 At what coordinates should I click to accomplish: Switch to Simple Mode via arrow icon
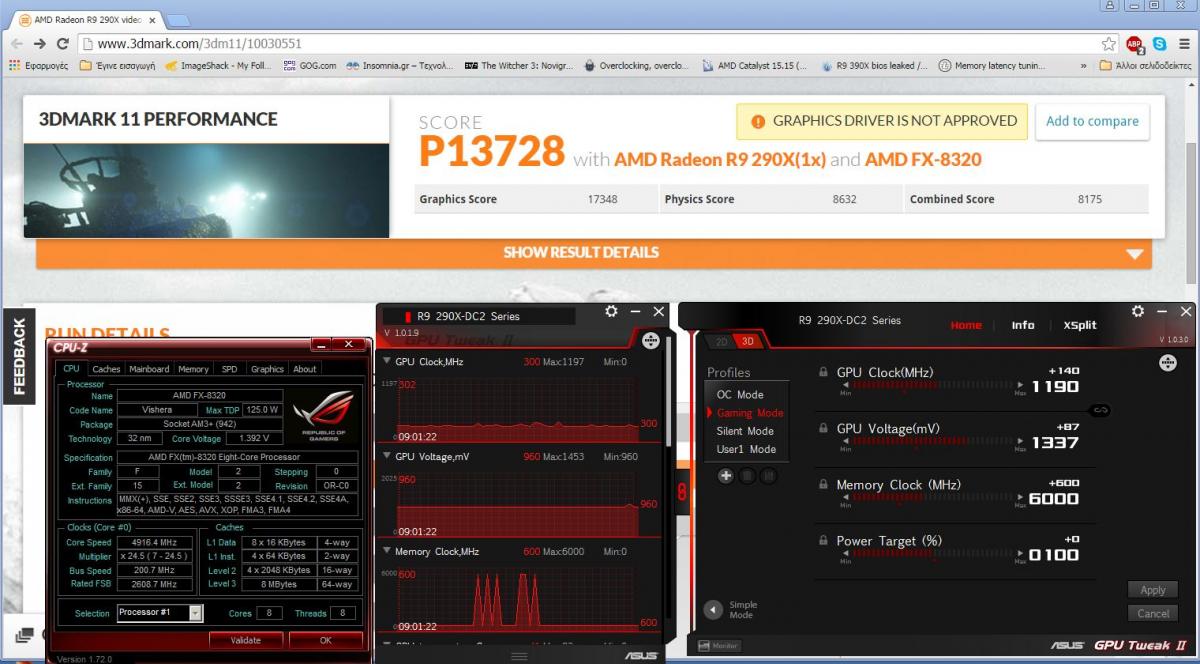[713, 609]
